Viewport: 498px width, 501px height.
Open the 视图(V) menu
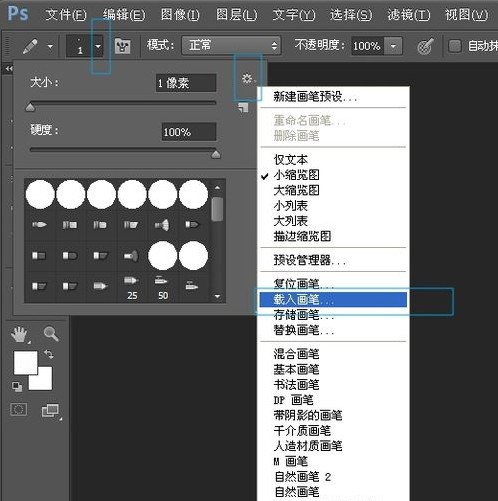466,15
